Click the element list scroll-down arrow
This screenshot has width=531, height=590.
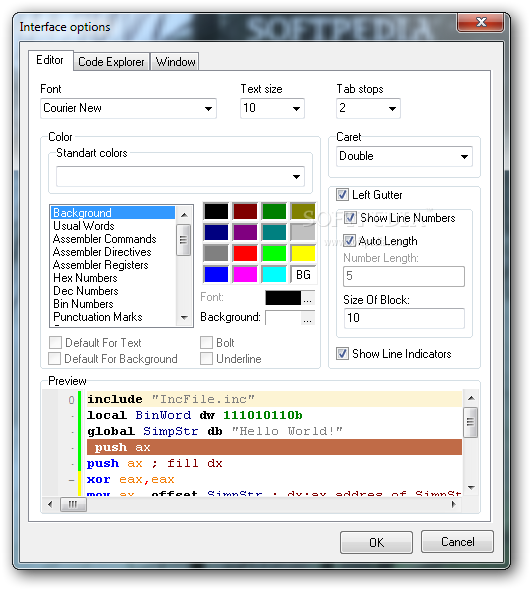coord(184,318)
